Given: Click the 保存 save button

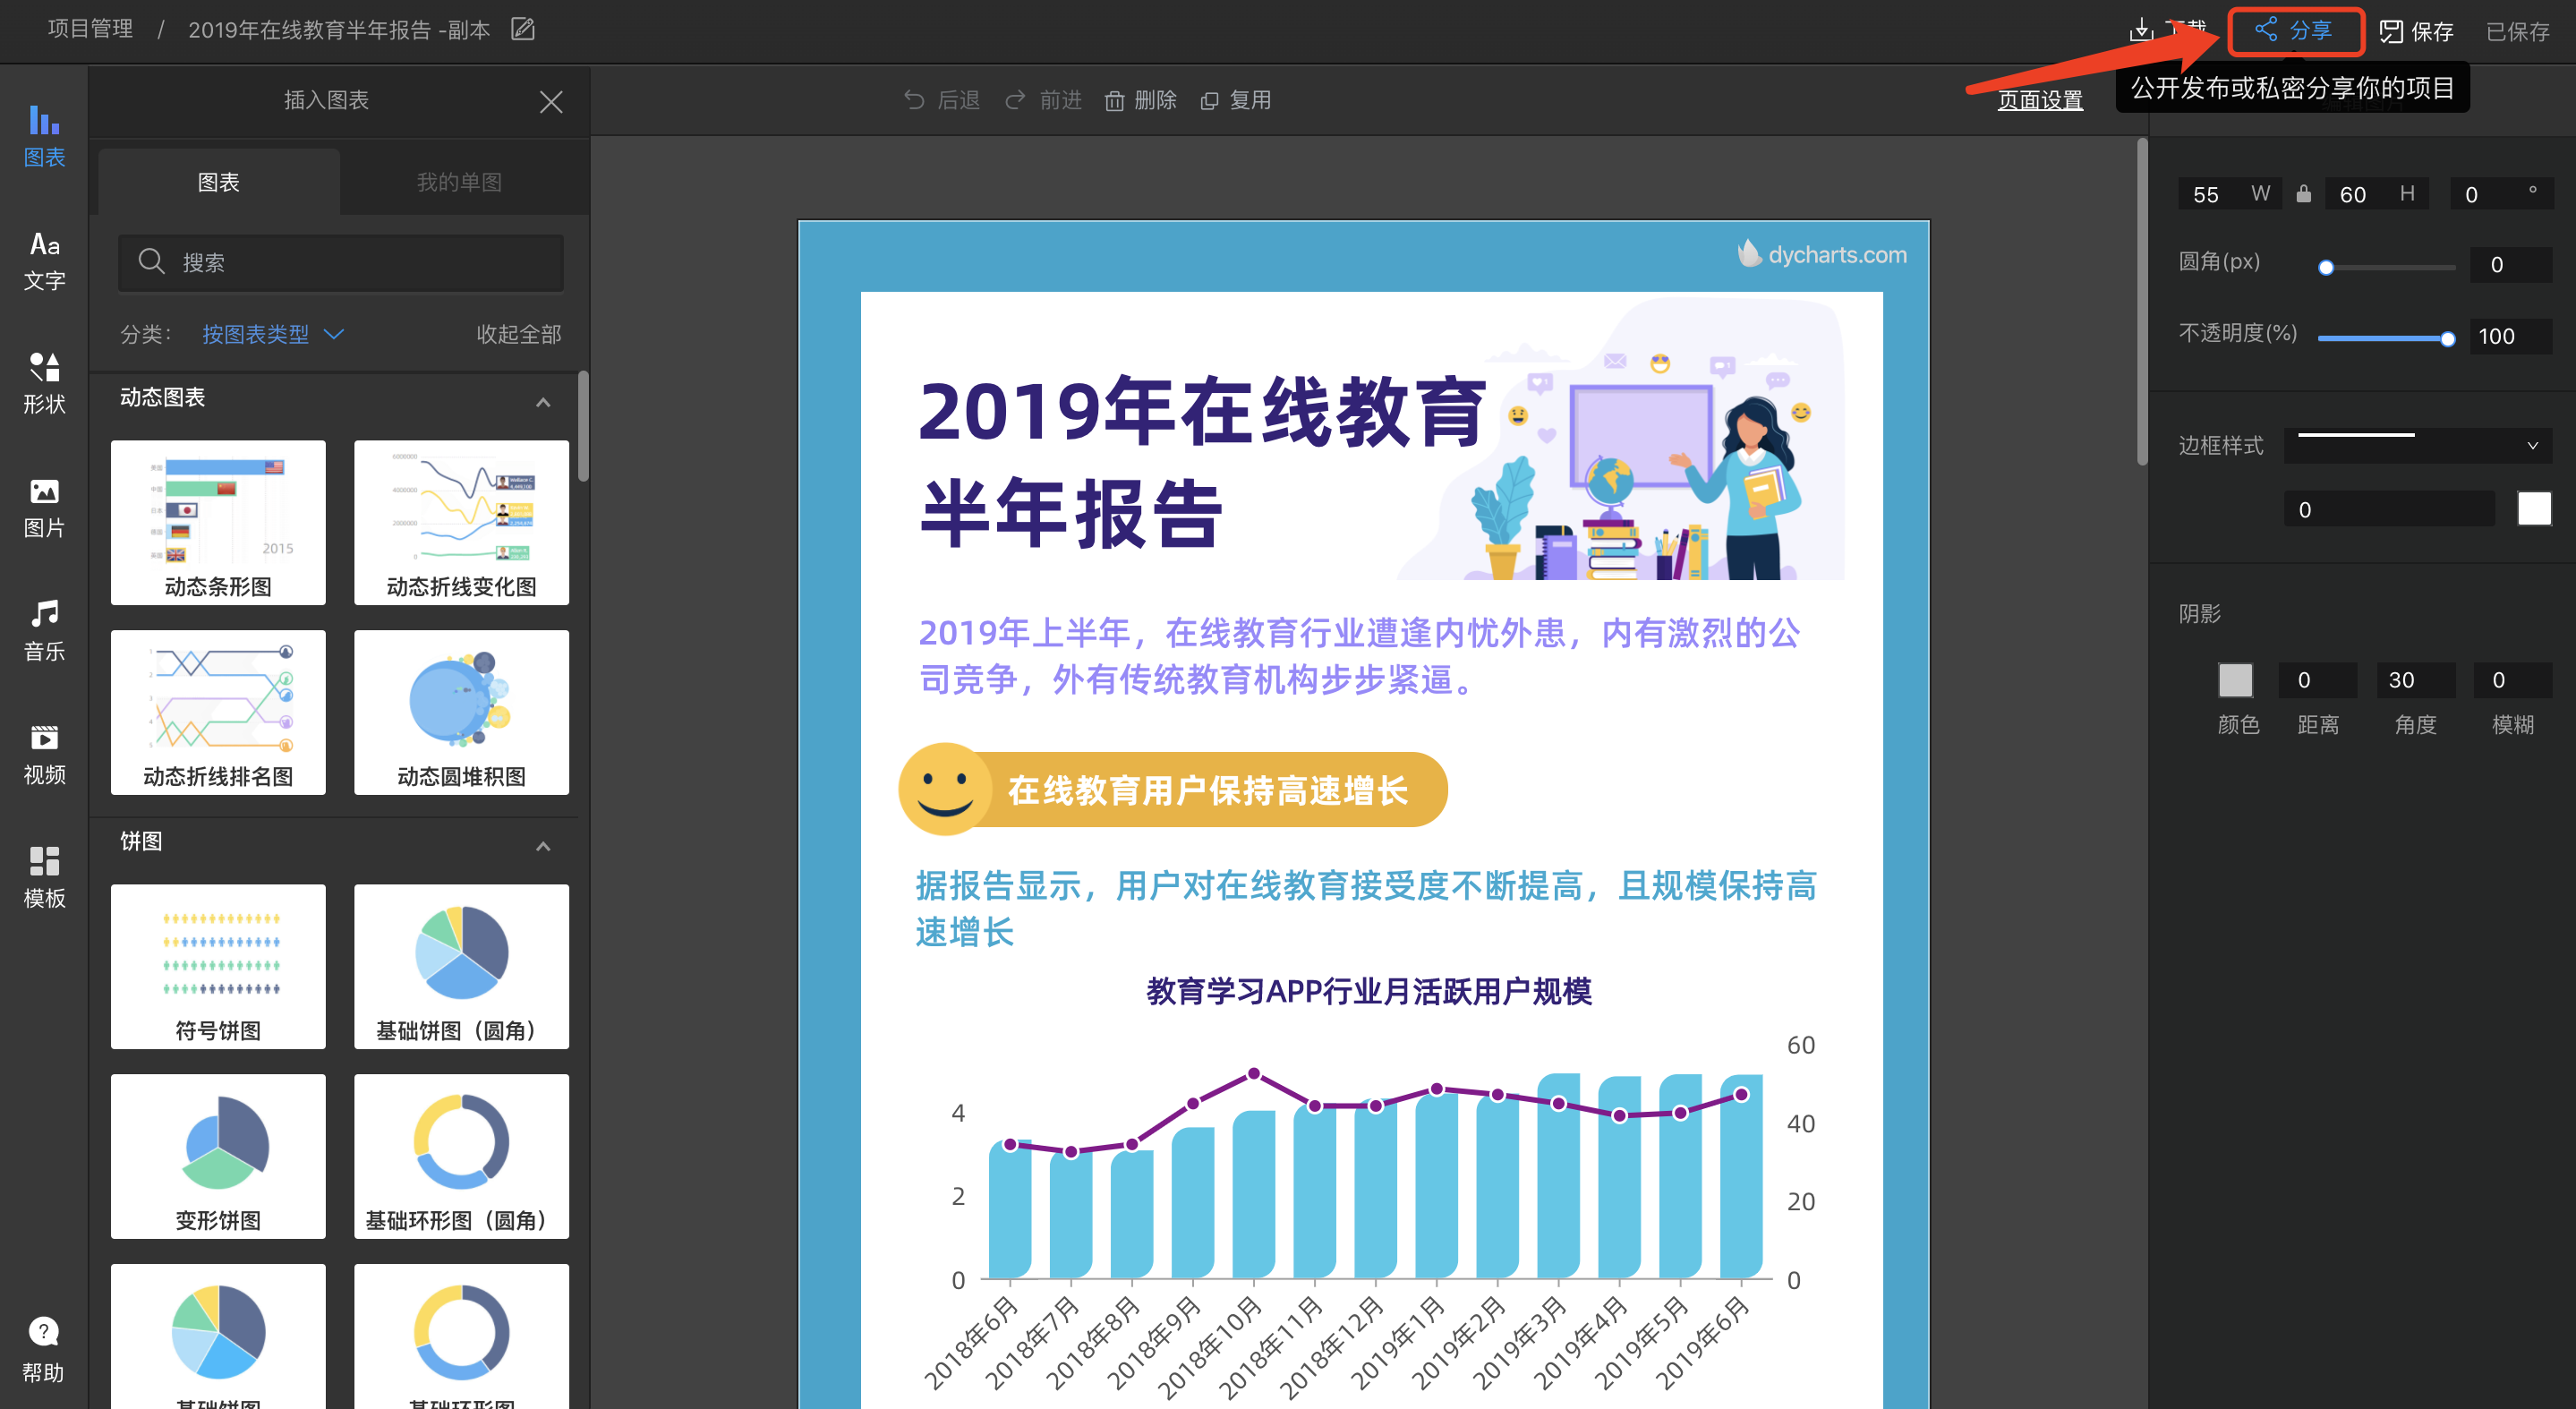Looking at the screenshot, I should [2416, 31].
